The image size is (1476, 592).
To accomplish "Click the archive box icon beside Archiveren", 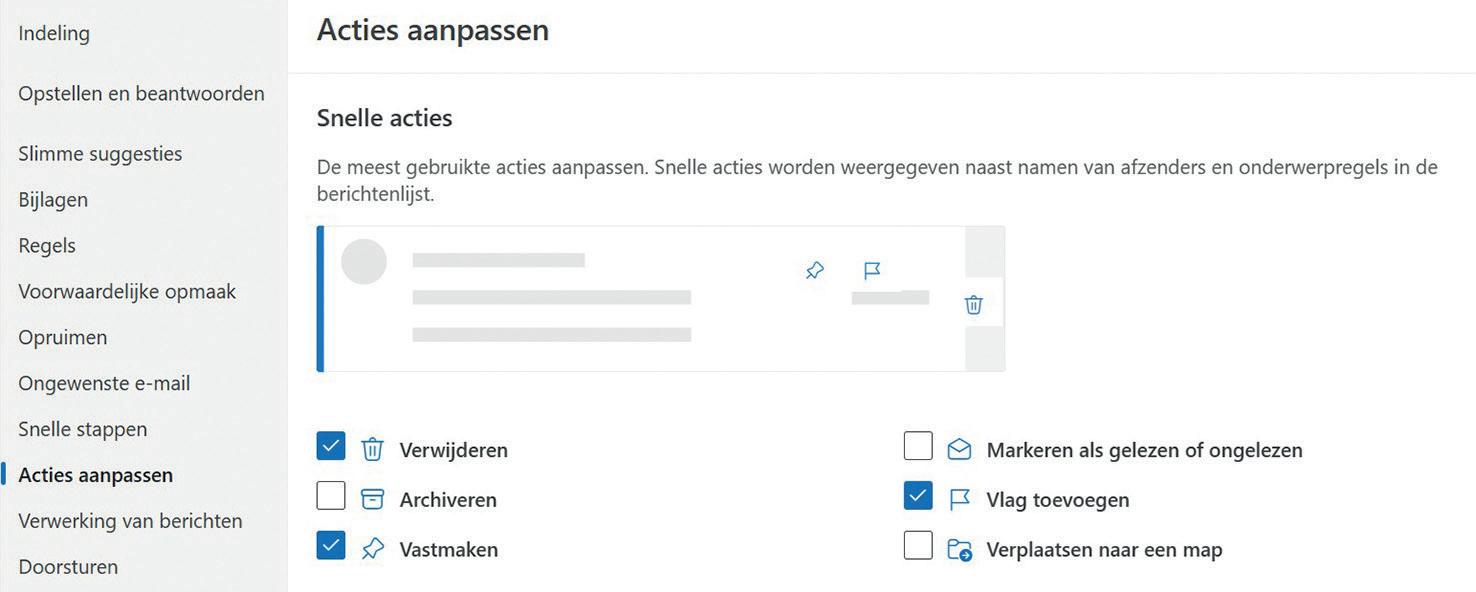I will coord(372,499).
